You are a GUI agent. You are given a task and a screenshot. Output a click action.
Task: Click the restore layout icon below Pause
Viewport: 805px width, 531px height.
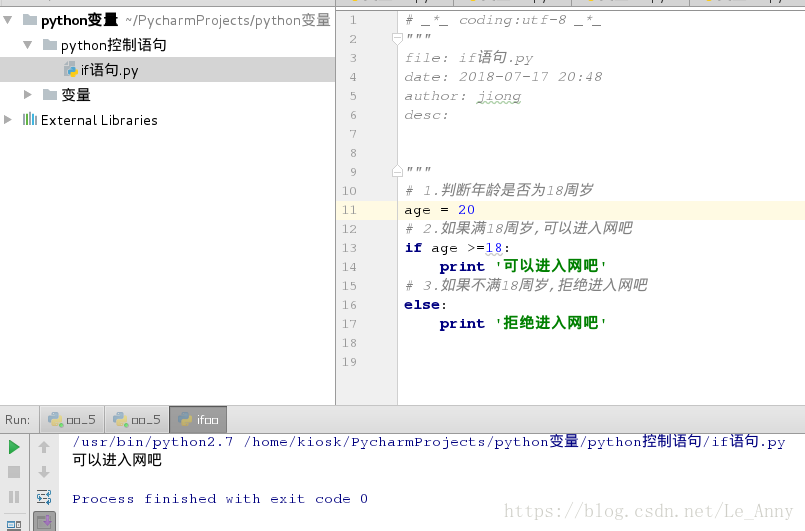[x=14, y=525]
